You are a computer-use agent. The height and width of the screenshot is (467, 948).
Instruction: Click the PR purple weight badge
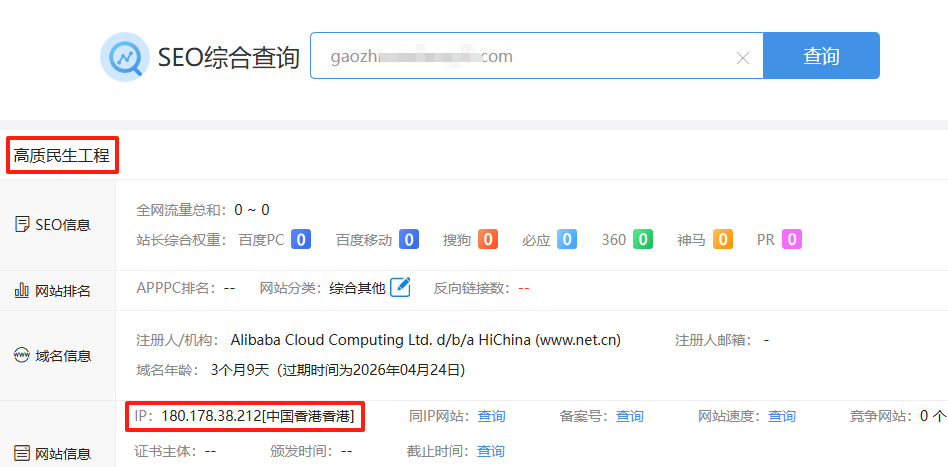click(791, 240)
